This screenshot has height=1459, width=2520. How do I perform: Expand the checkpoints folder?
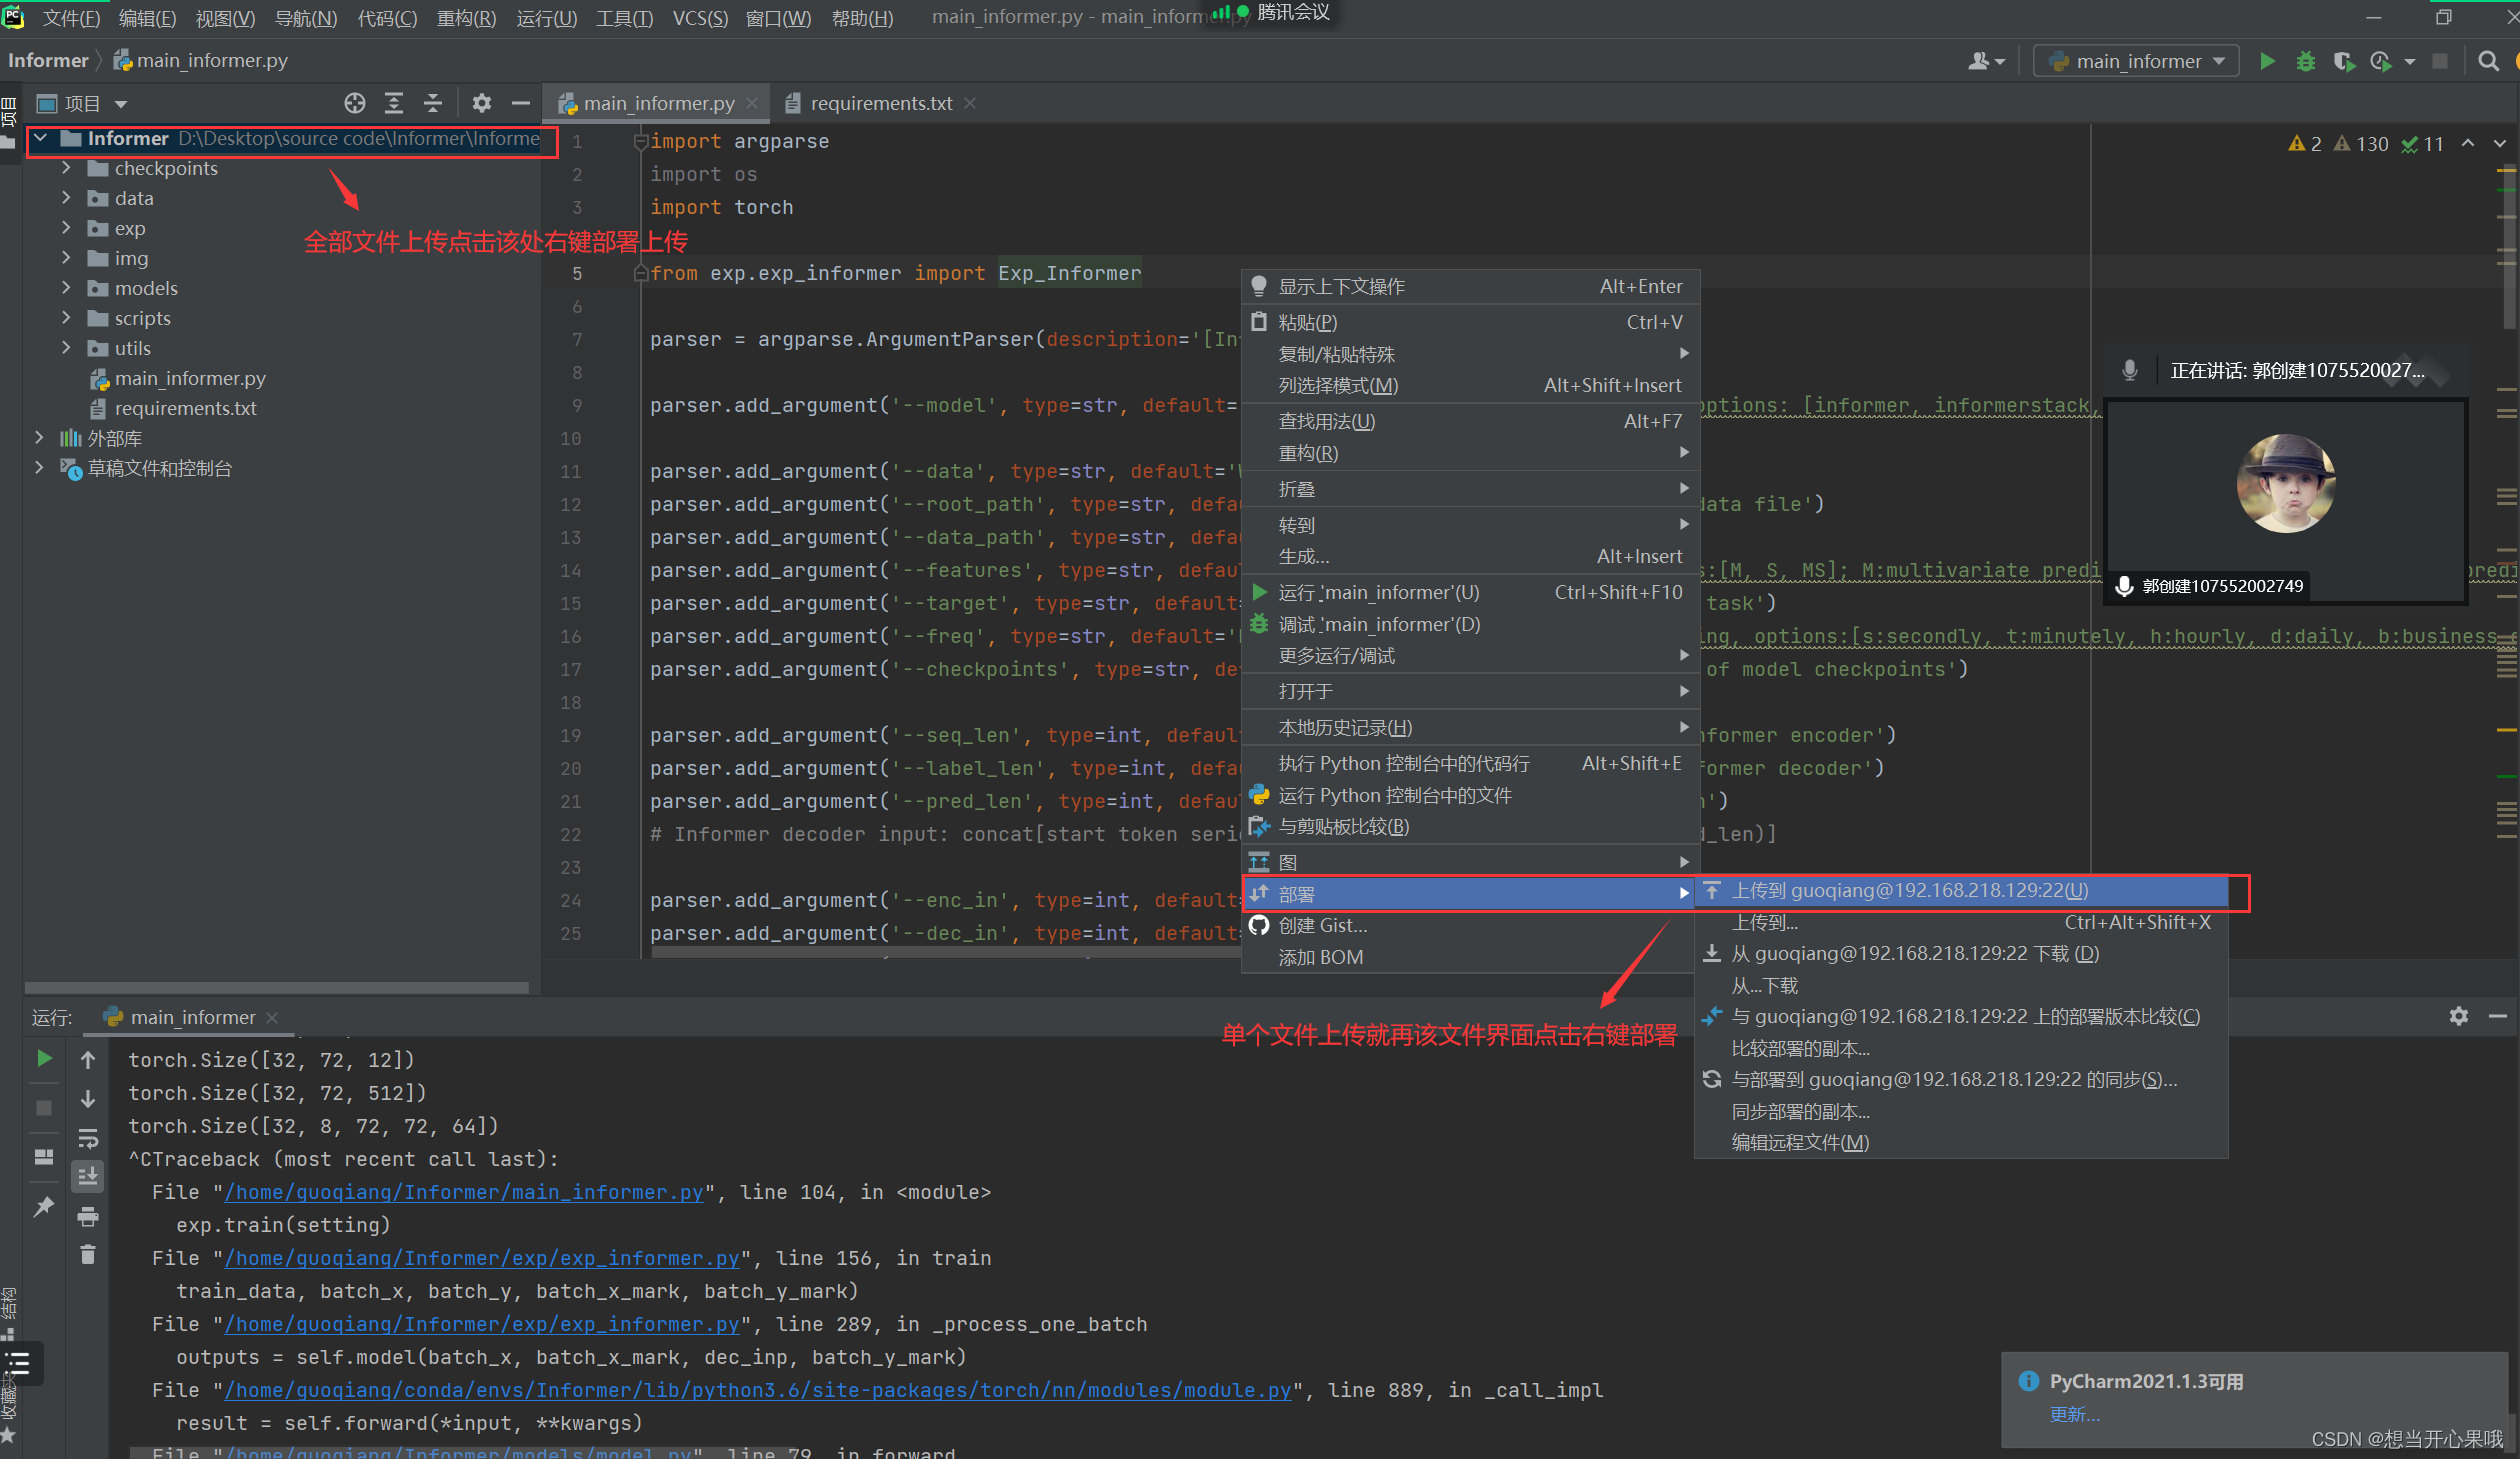[x=66, y=168]
